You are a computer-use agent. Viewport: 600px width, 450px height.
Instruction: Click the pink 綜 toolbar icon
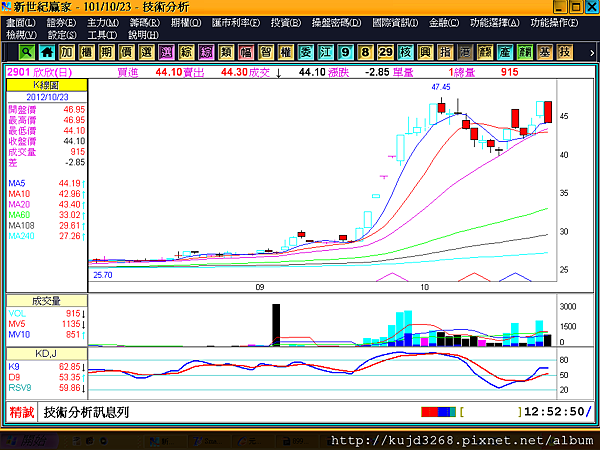coord(206,52)
